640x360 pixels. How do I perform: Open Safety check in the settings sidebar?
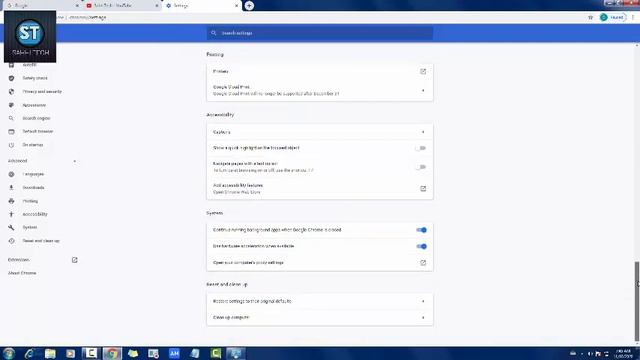click(x=35, y=78)
